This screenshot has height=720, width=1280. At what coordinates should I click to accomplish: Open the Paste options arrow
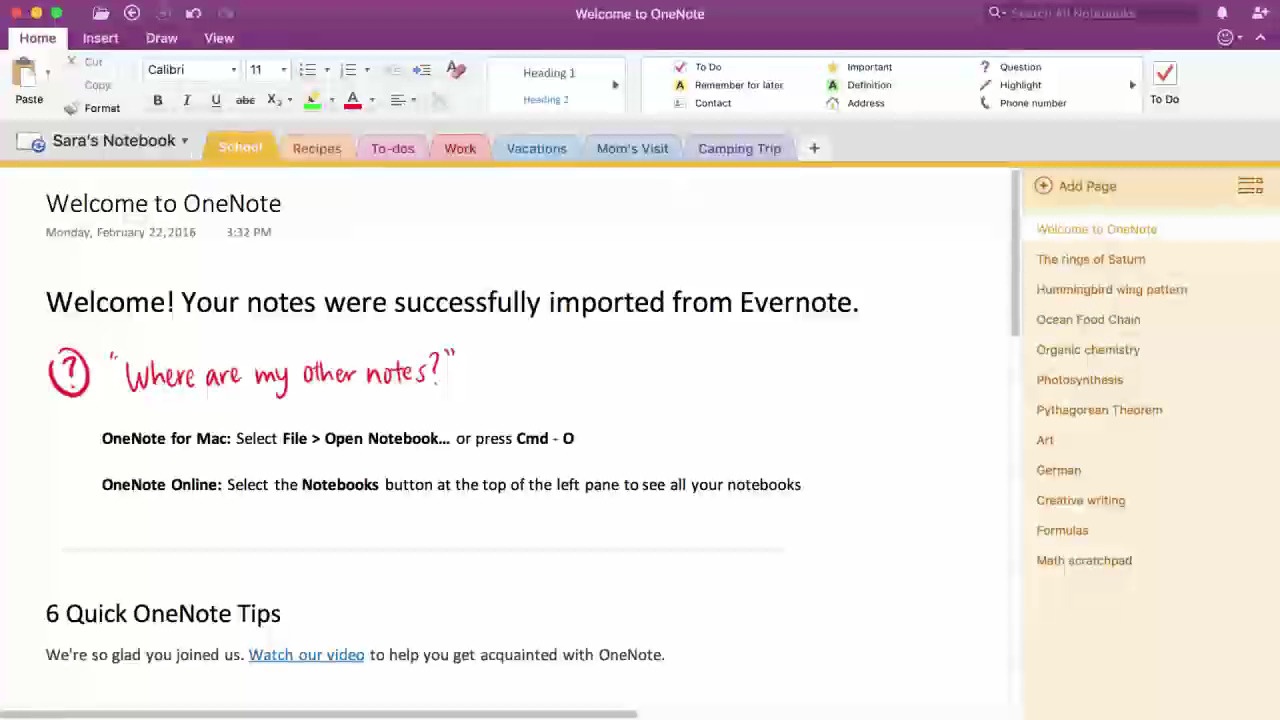pyautogui.click(x=47, y=73)
